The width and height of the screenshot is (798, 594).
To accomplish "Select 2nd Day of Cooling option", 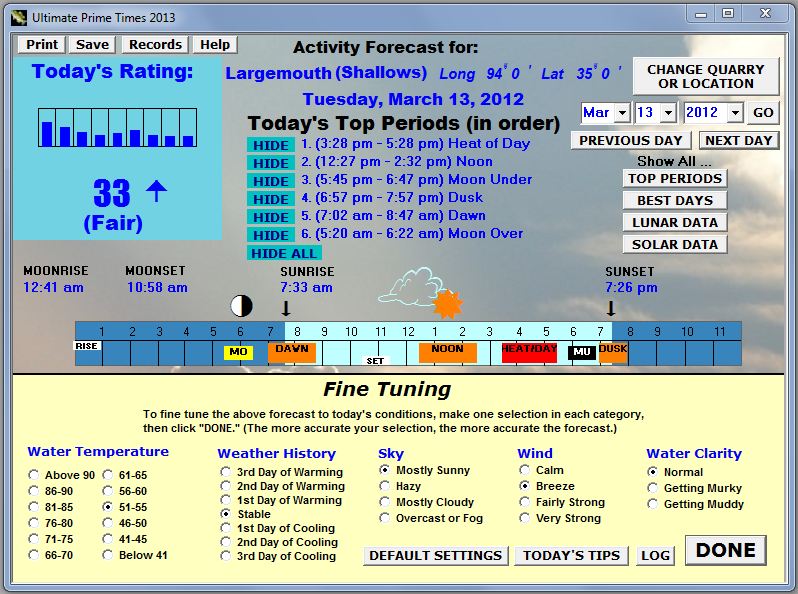I will coord(225,542).
